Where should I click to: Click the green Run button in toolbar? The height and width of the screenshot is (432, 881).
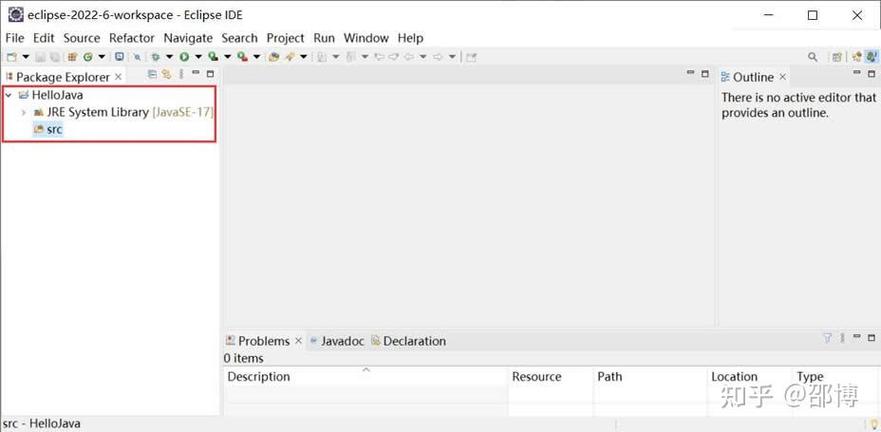184,57
